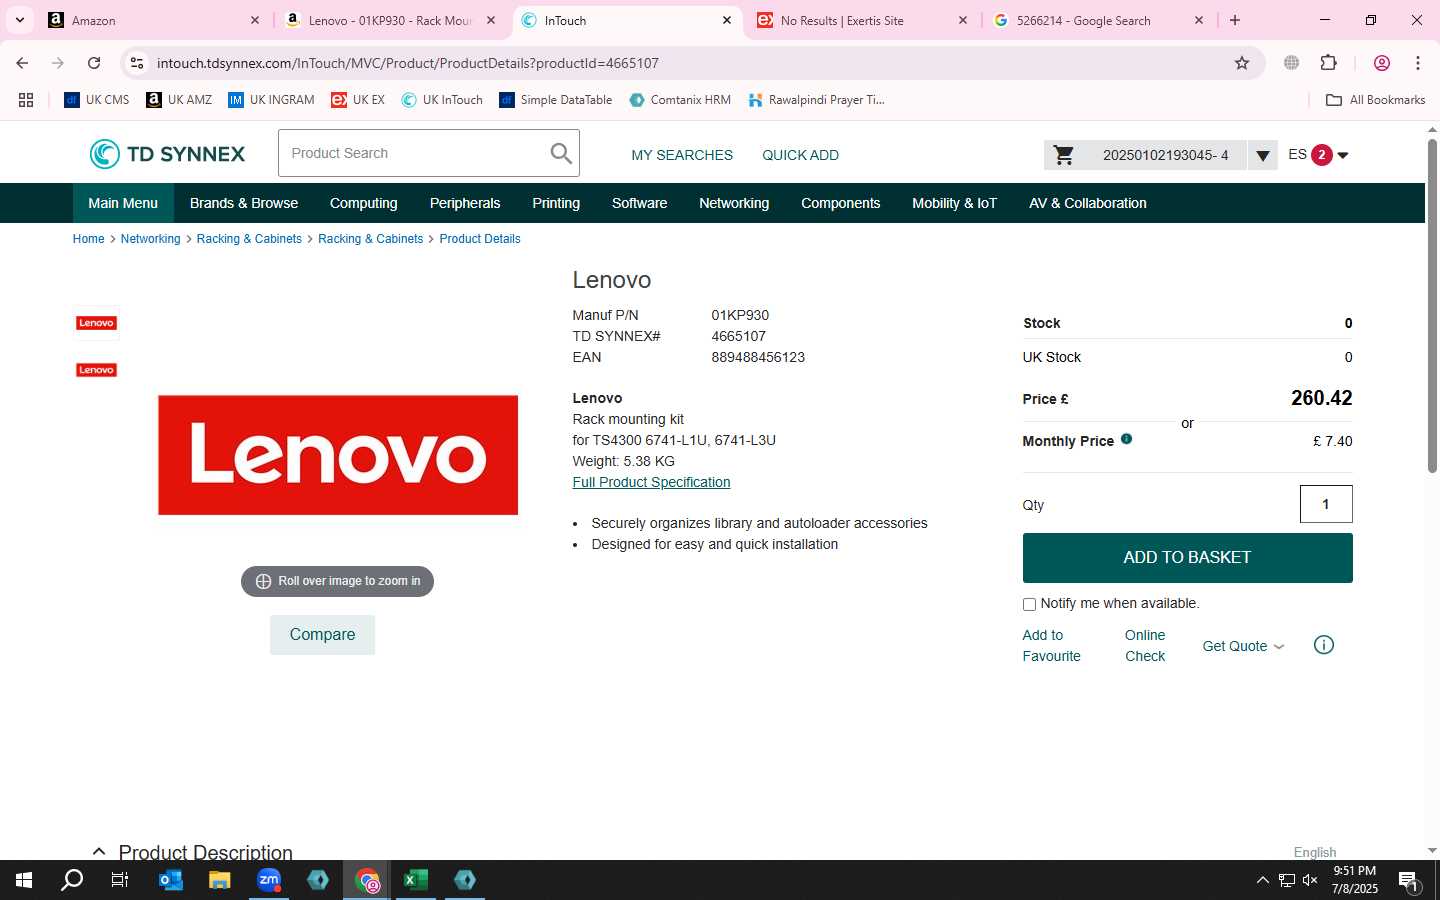Open the Main Menu nav item
Viewport: 1440px width, 900px height.
click(x=123, y=203)
